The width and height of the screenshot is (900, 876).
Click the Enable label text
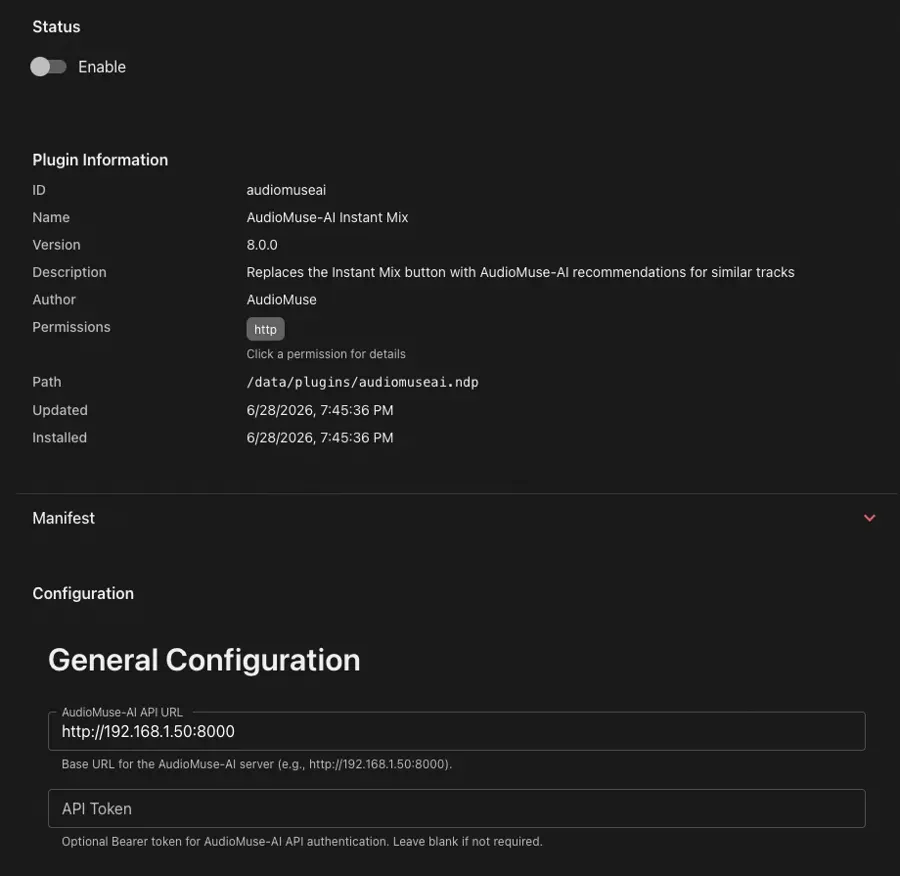tap(102, 67)
